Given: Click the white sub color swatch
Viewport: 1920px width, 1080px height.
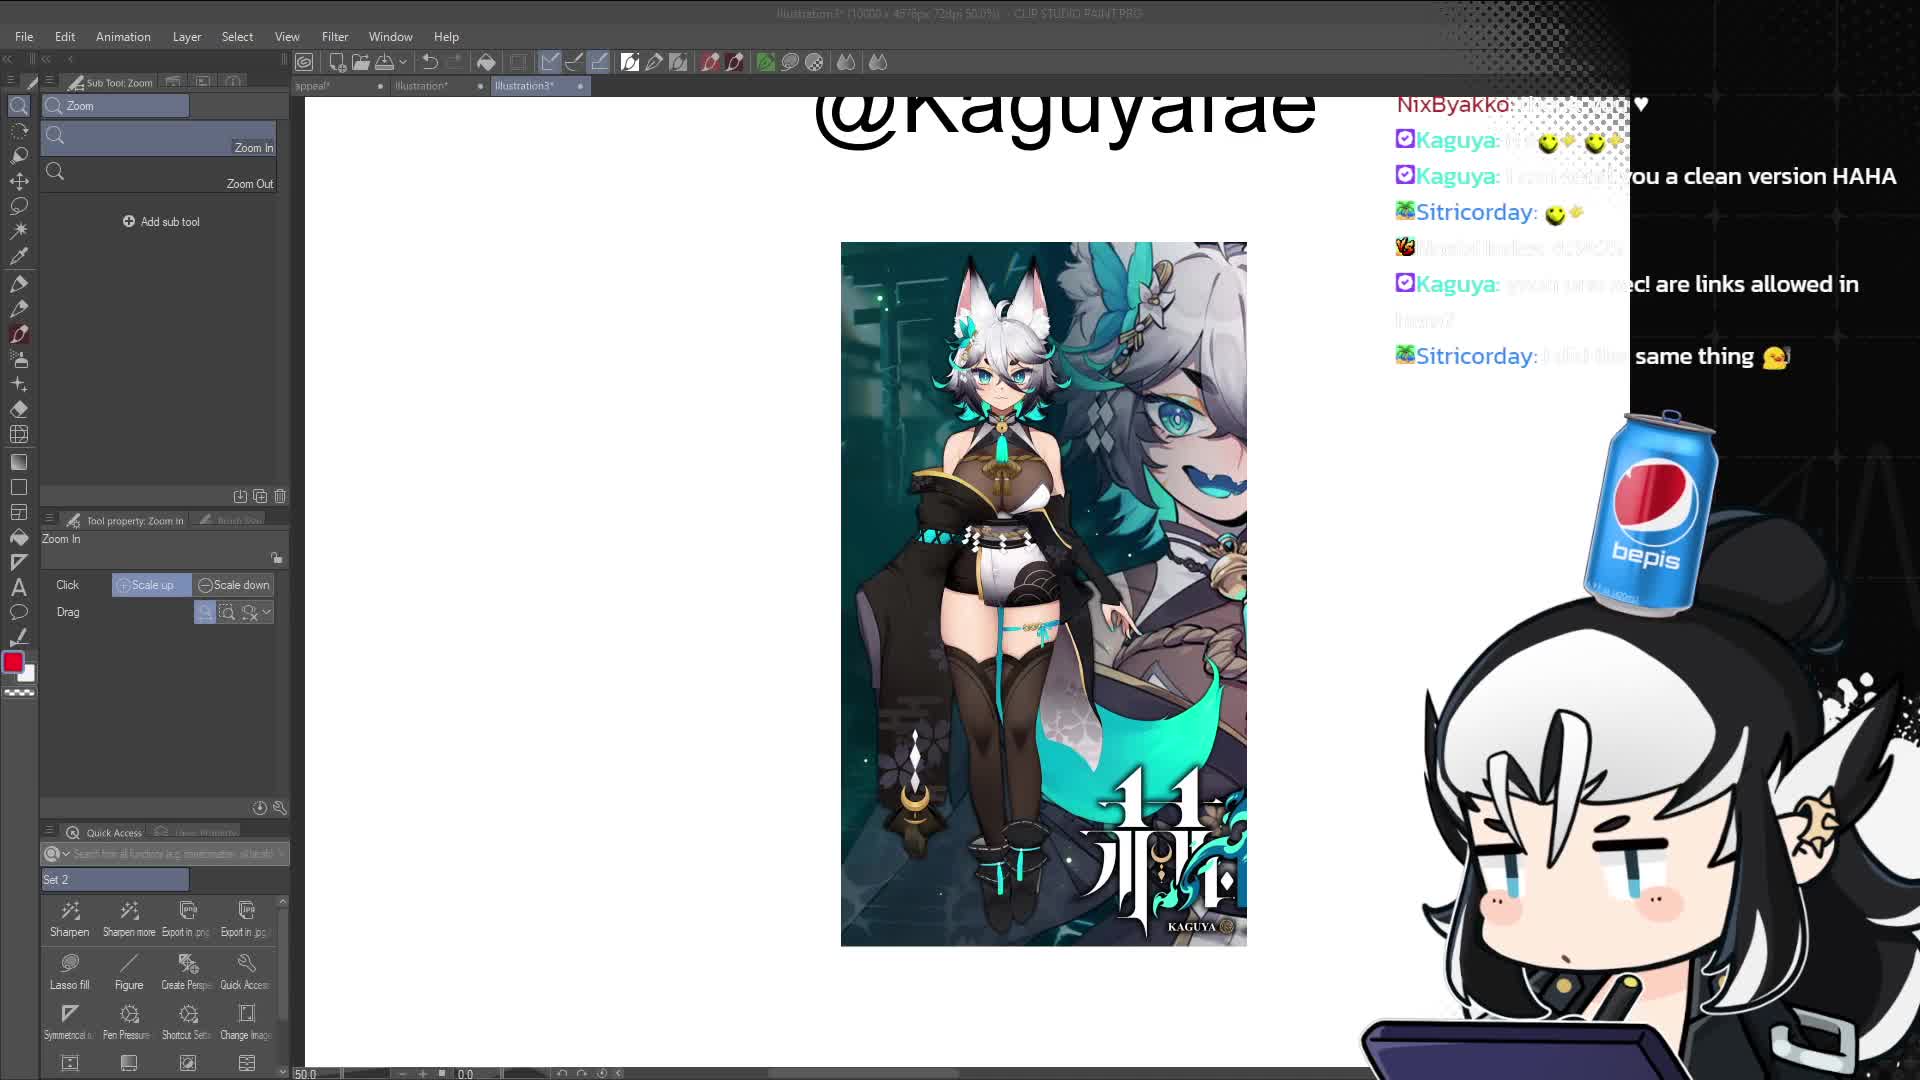Looking at the screenshot, I should [x=28, y=674].
